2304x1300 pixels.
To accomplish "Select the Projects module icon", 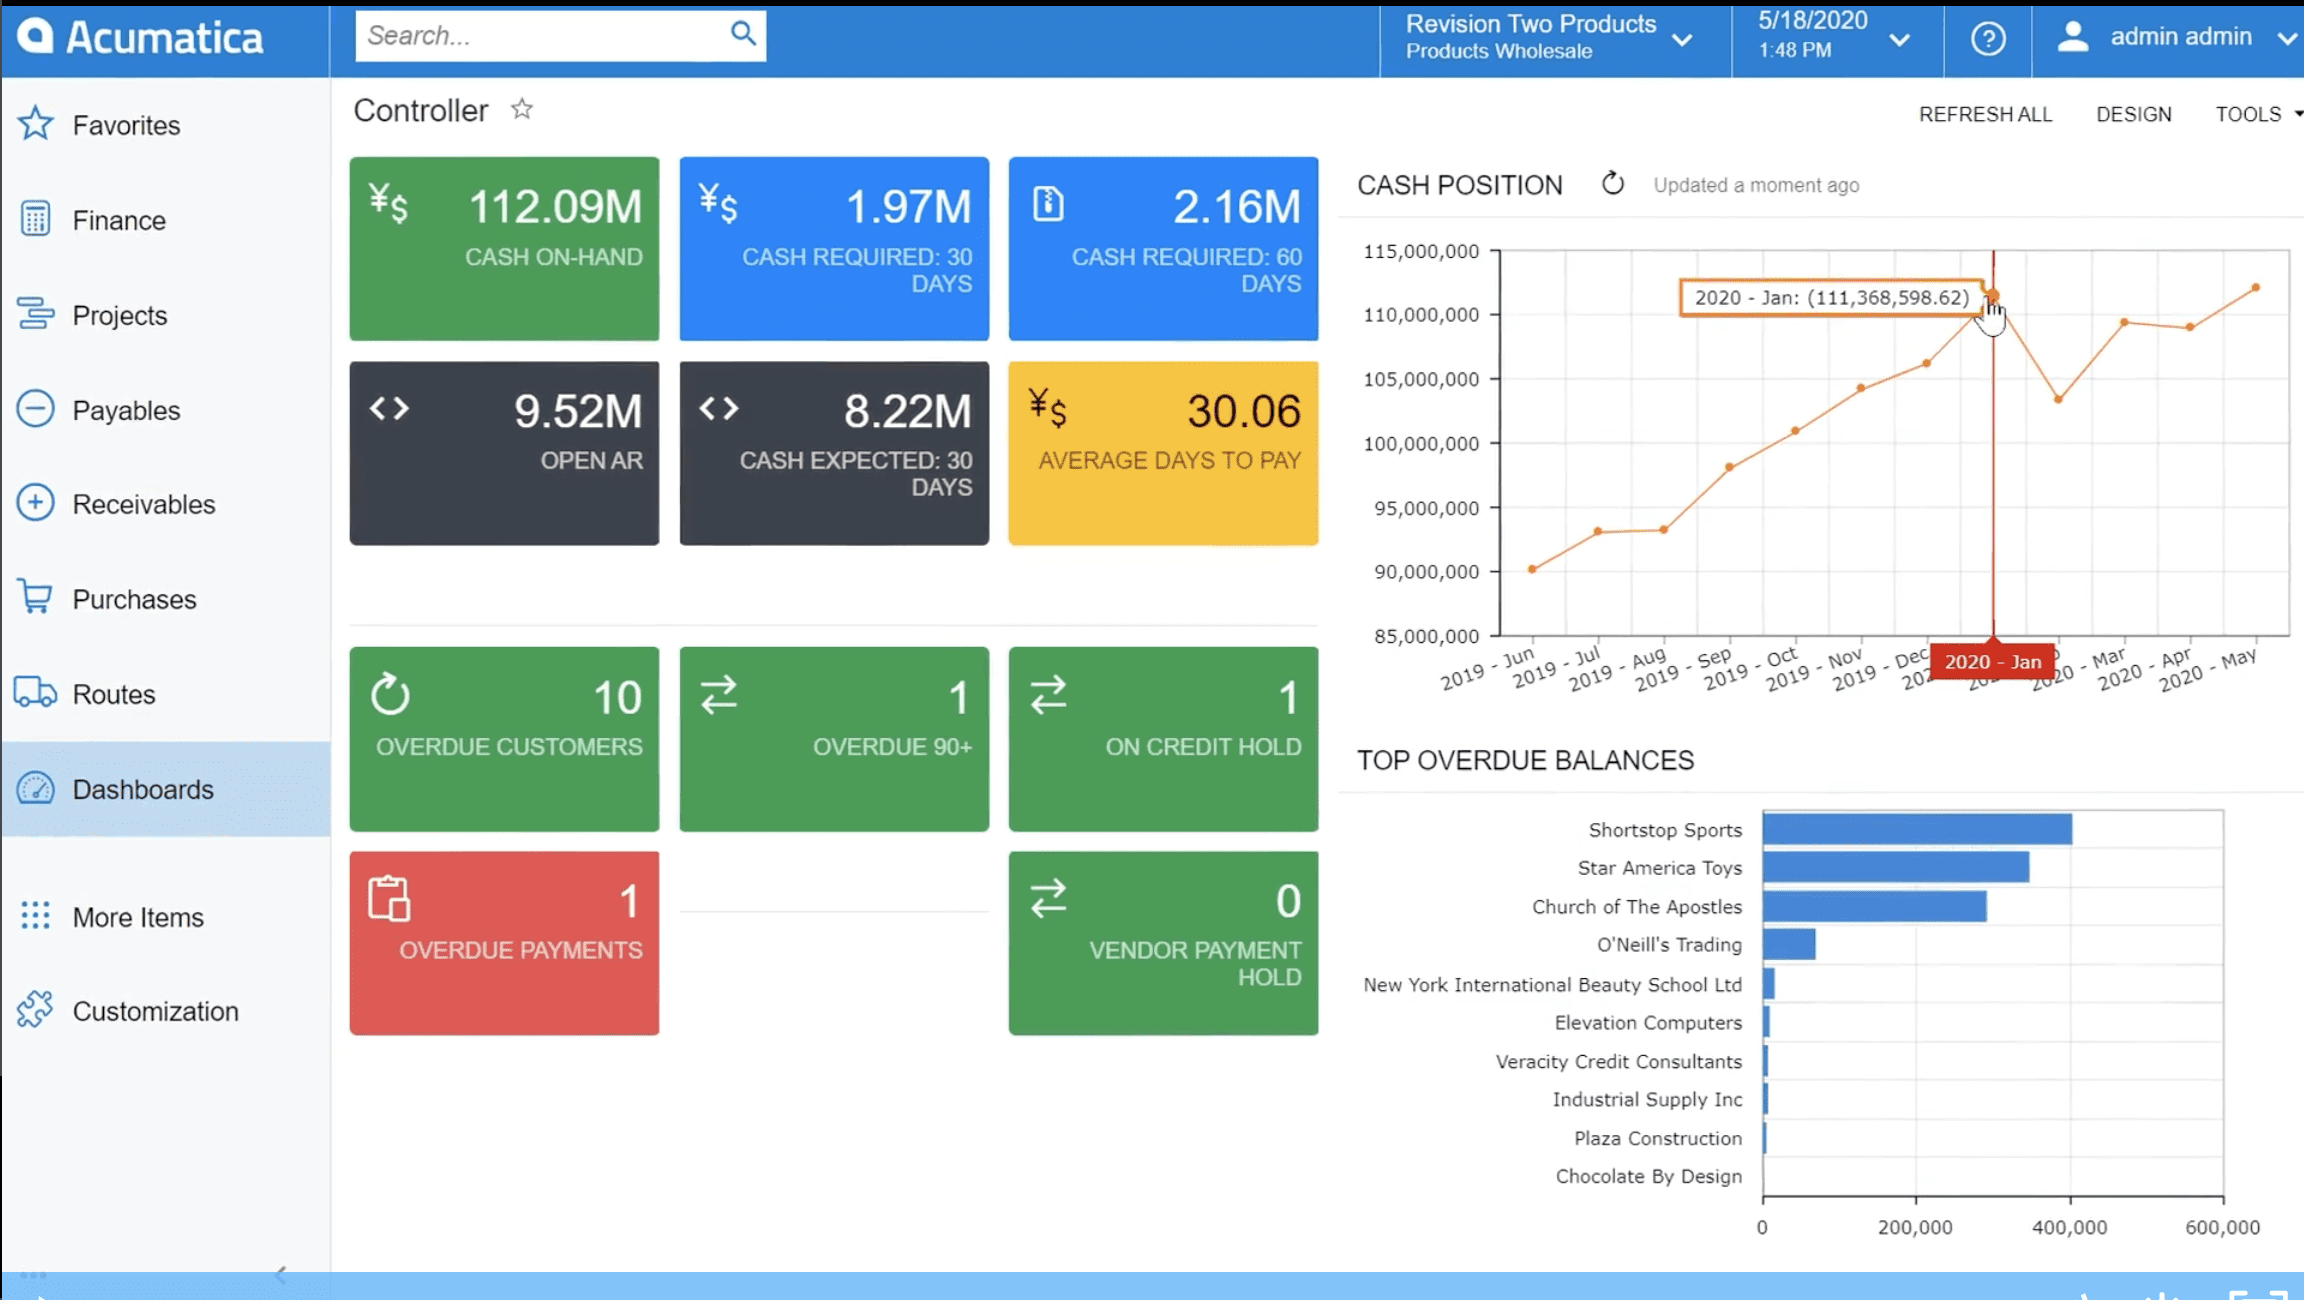I will pyautogui.click(x=35, y=314).
